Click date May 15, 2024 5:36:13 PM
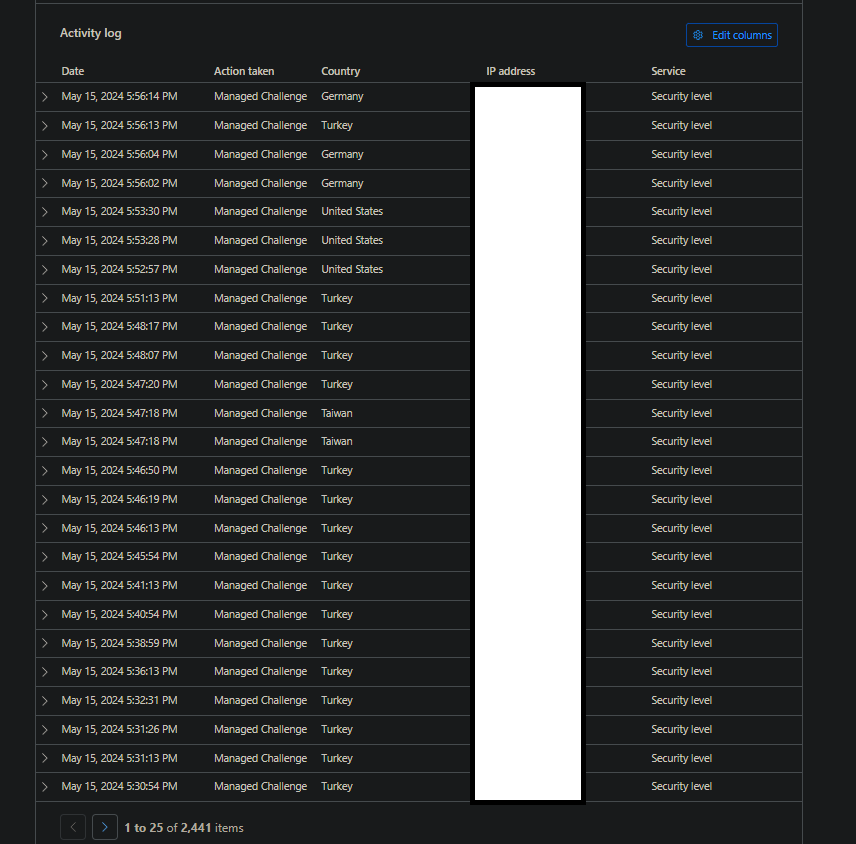This screenshot has width=856, height=844. pyautogui.click(x=120, y=671)
